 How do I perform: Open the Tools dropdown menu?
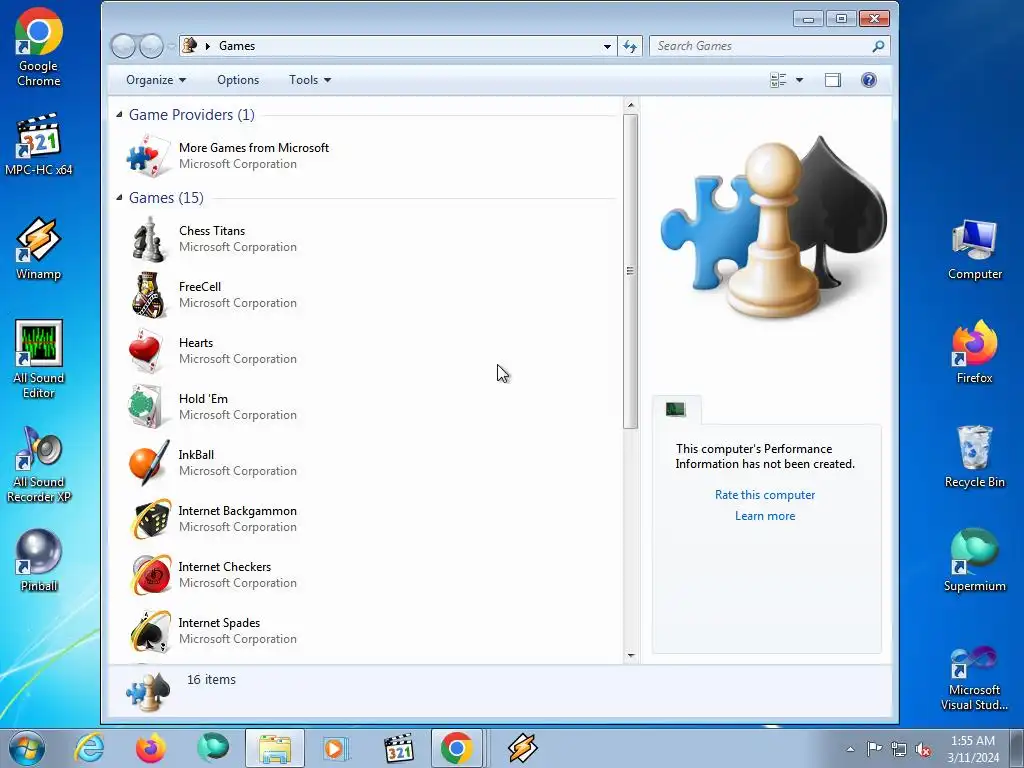(x=310, y=80)
